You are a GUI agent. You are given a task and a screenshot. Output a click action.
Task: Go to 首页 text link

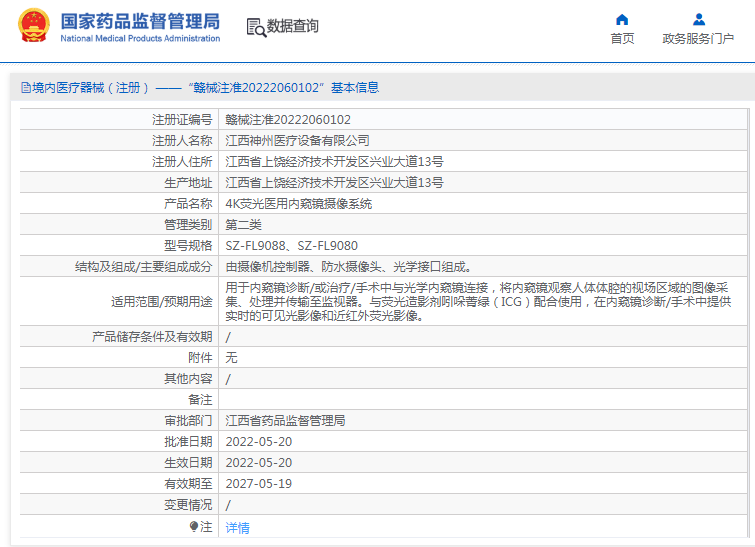tap(622, 39)
